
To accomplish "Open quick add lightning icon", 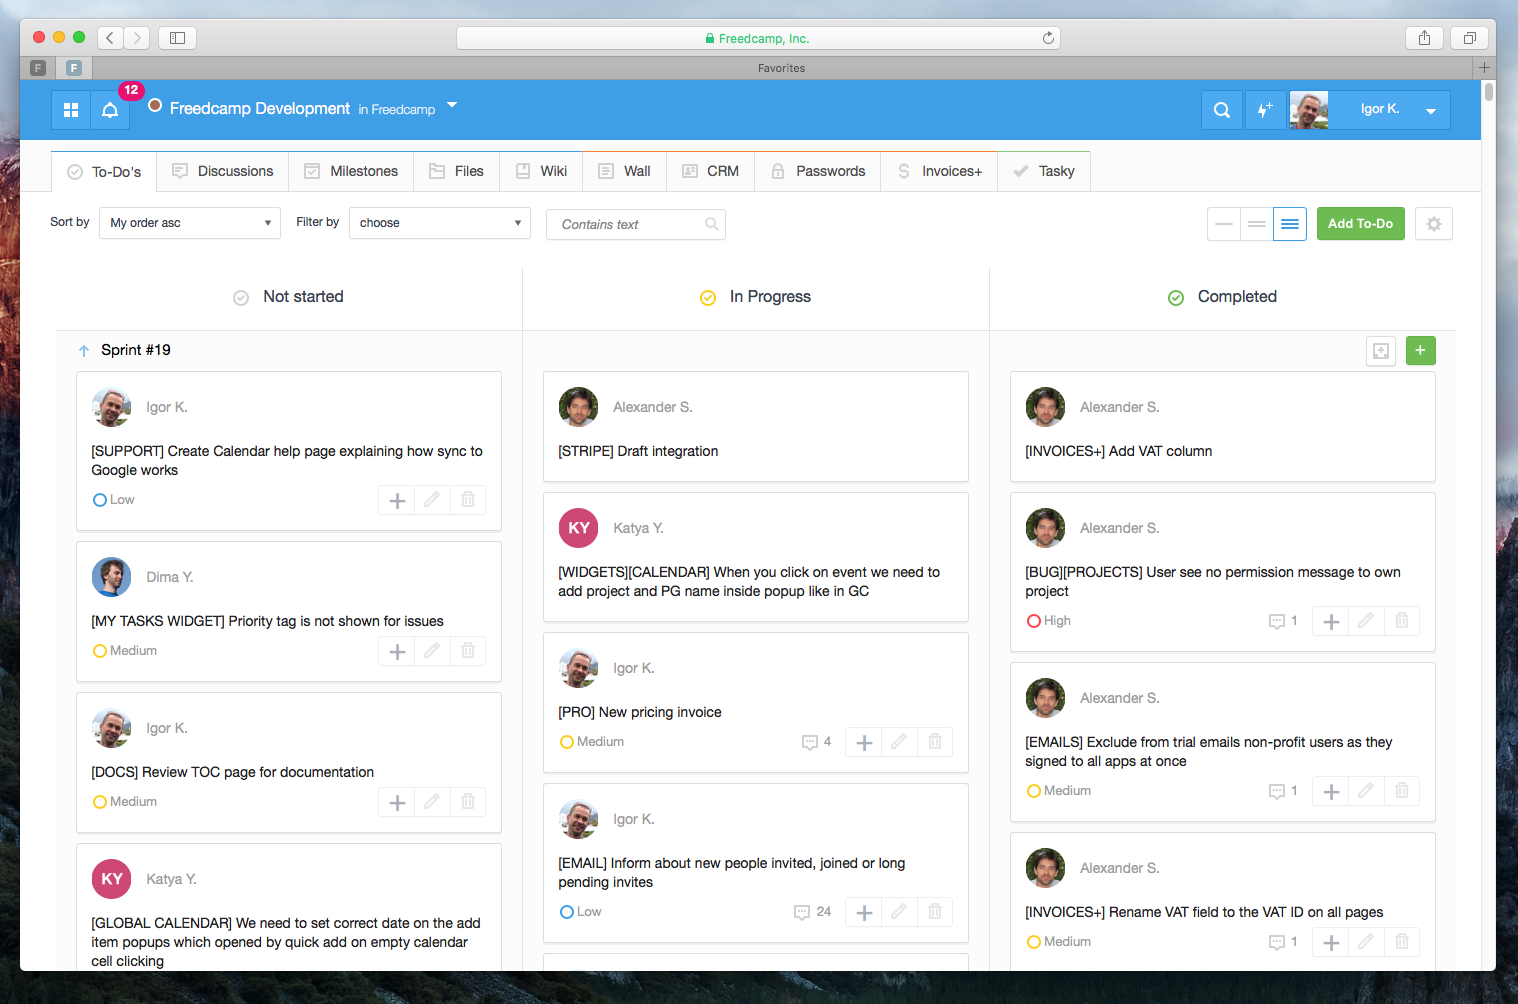I will coord(1265,110).
